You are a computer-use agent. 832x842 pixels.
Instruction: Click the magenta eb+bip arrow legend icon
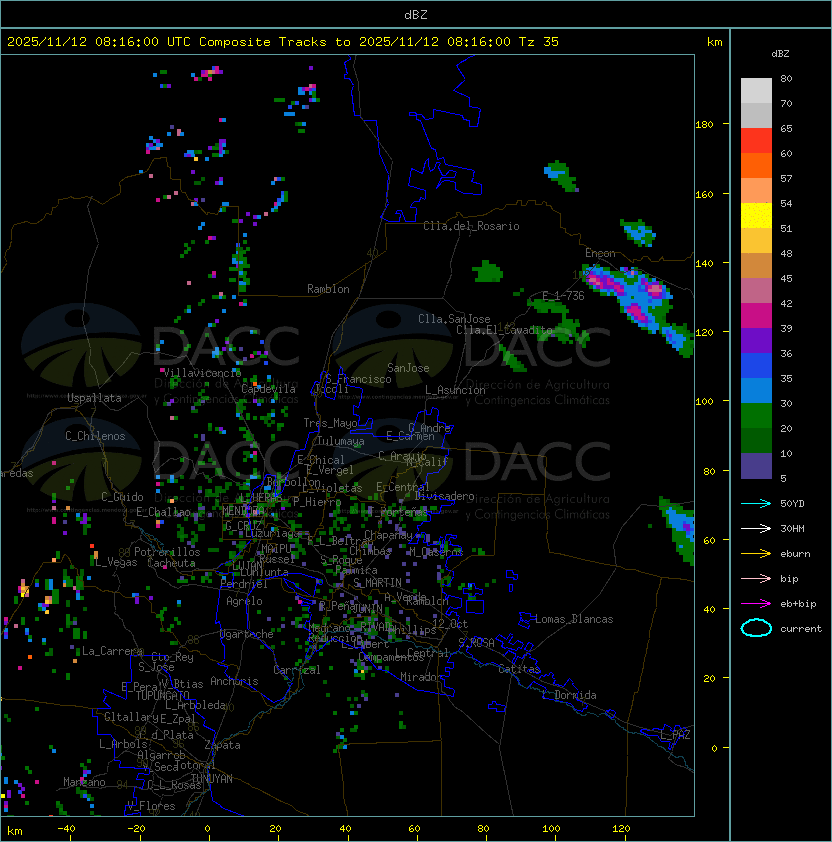[x=756, y=604]
